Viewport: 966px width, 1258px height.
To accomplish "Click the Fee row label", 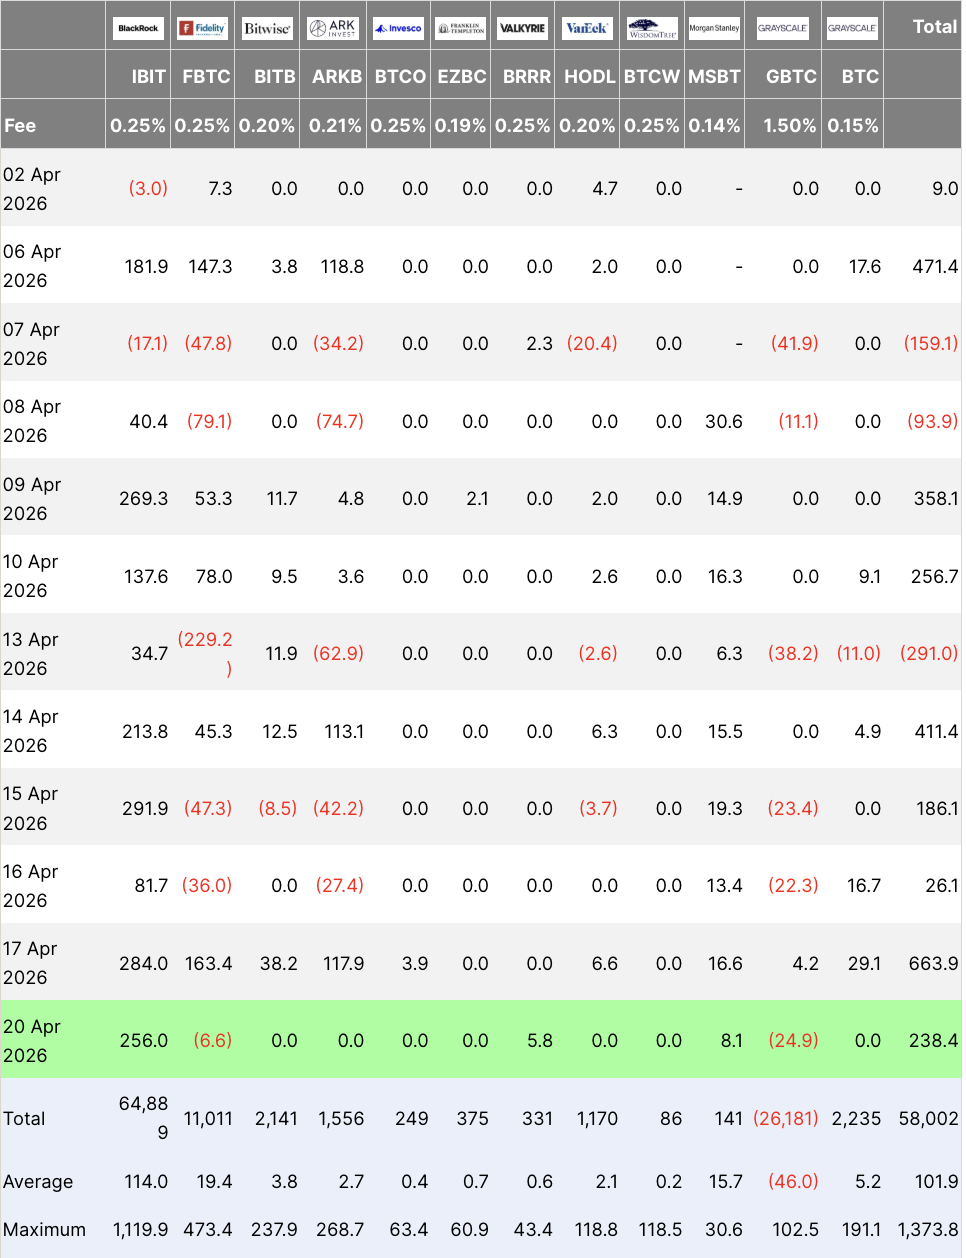I will [x=23, y=124].
